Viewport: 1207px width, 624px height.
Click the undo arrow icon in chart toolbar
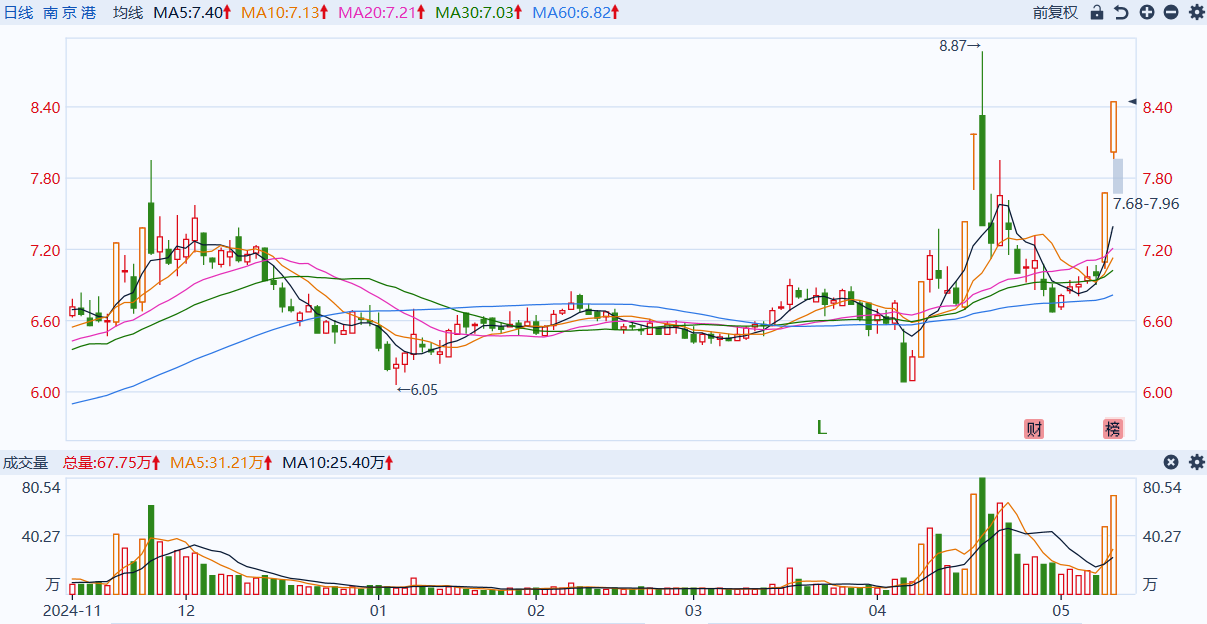tap(1121, 13)
